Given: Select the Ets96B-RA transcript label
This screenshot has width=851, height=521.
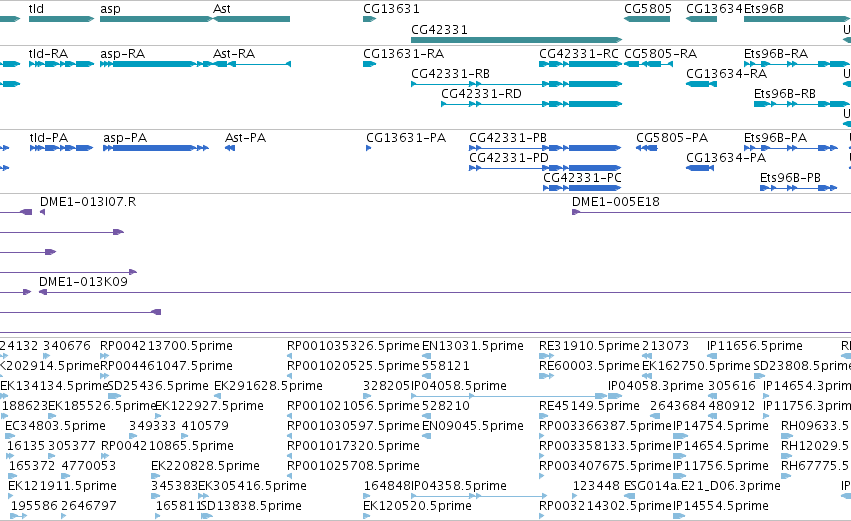Looking at the screenshot, I should (776, 54).
